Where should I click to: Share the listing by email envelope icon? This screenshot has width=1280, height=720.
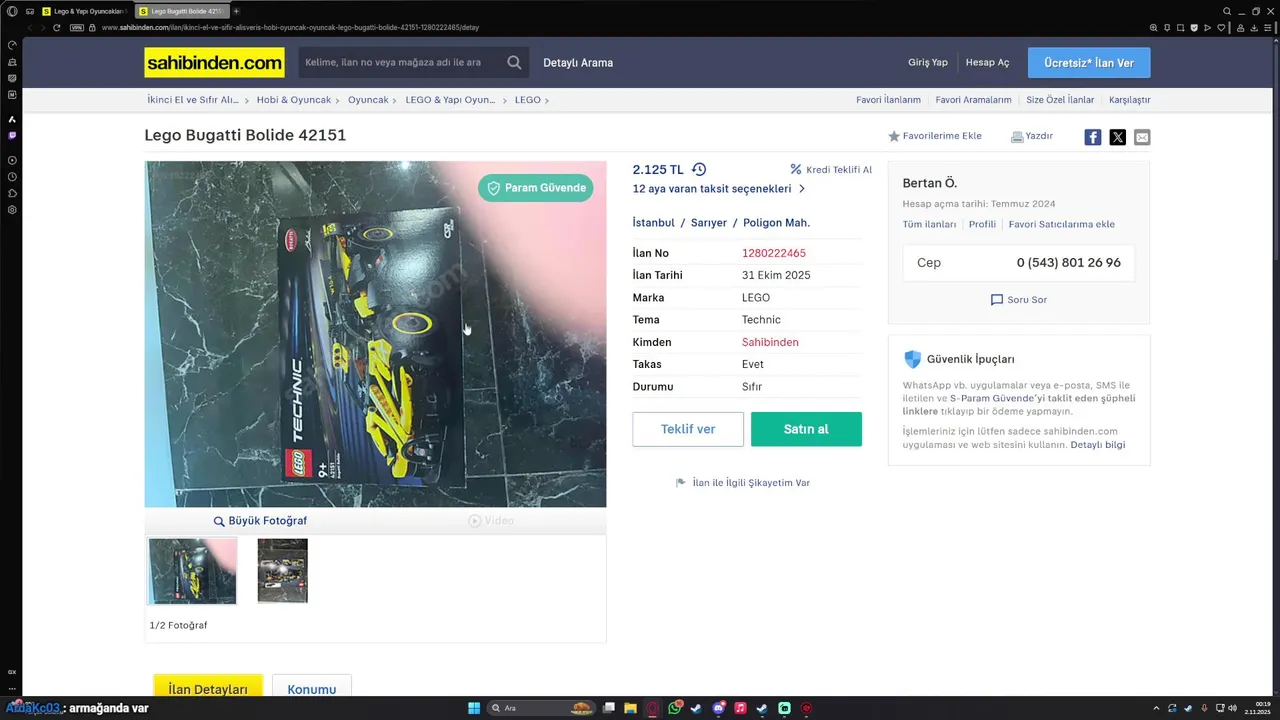point(1142,137)
